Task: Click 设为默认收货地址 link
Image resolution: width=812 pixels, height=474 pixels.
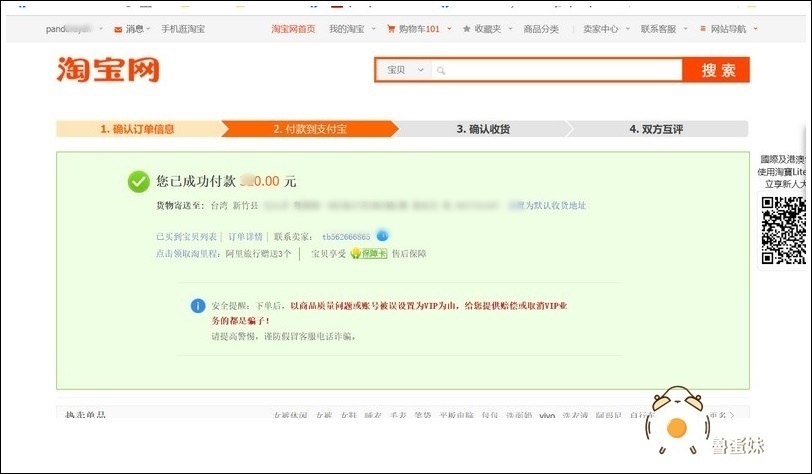Action: (x=547, y=206)
